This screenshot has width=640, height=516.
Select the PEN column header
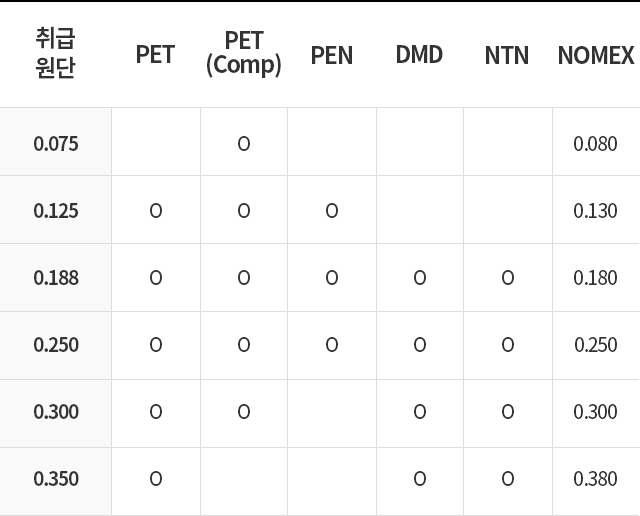pyautogui.click(x=331, y=55)
